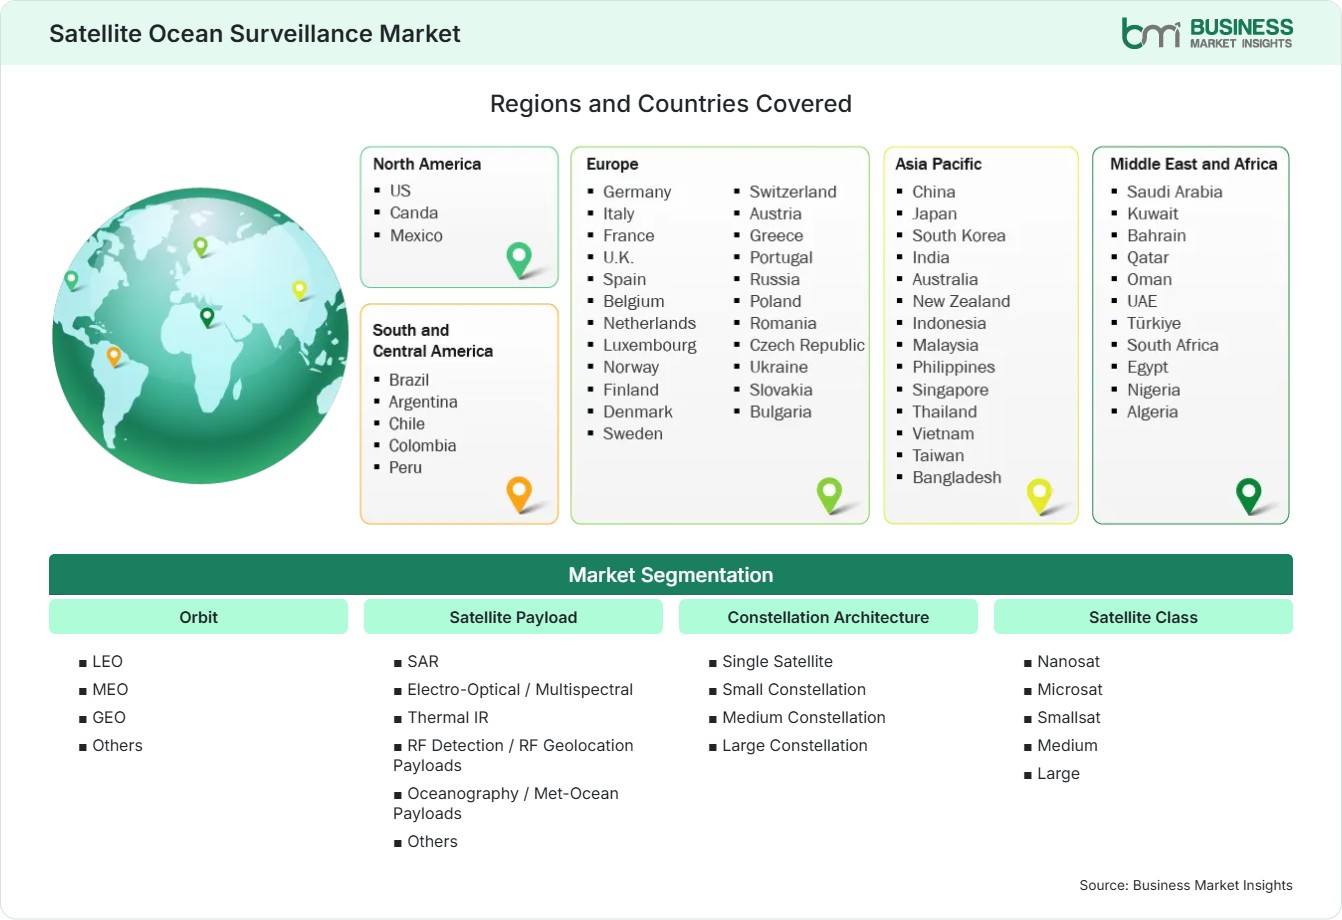Click the Europe heading
The image size is (1342, 920).
(x=612, y=164)
